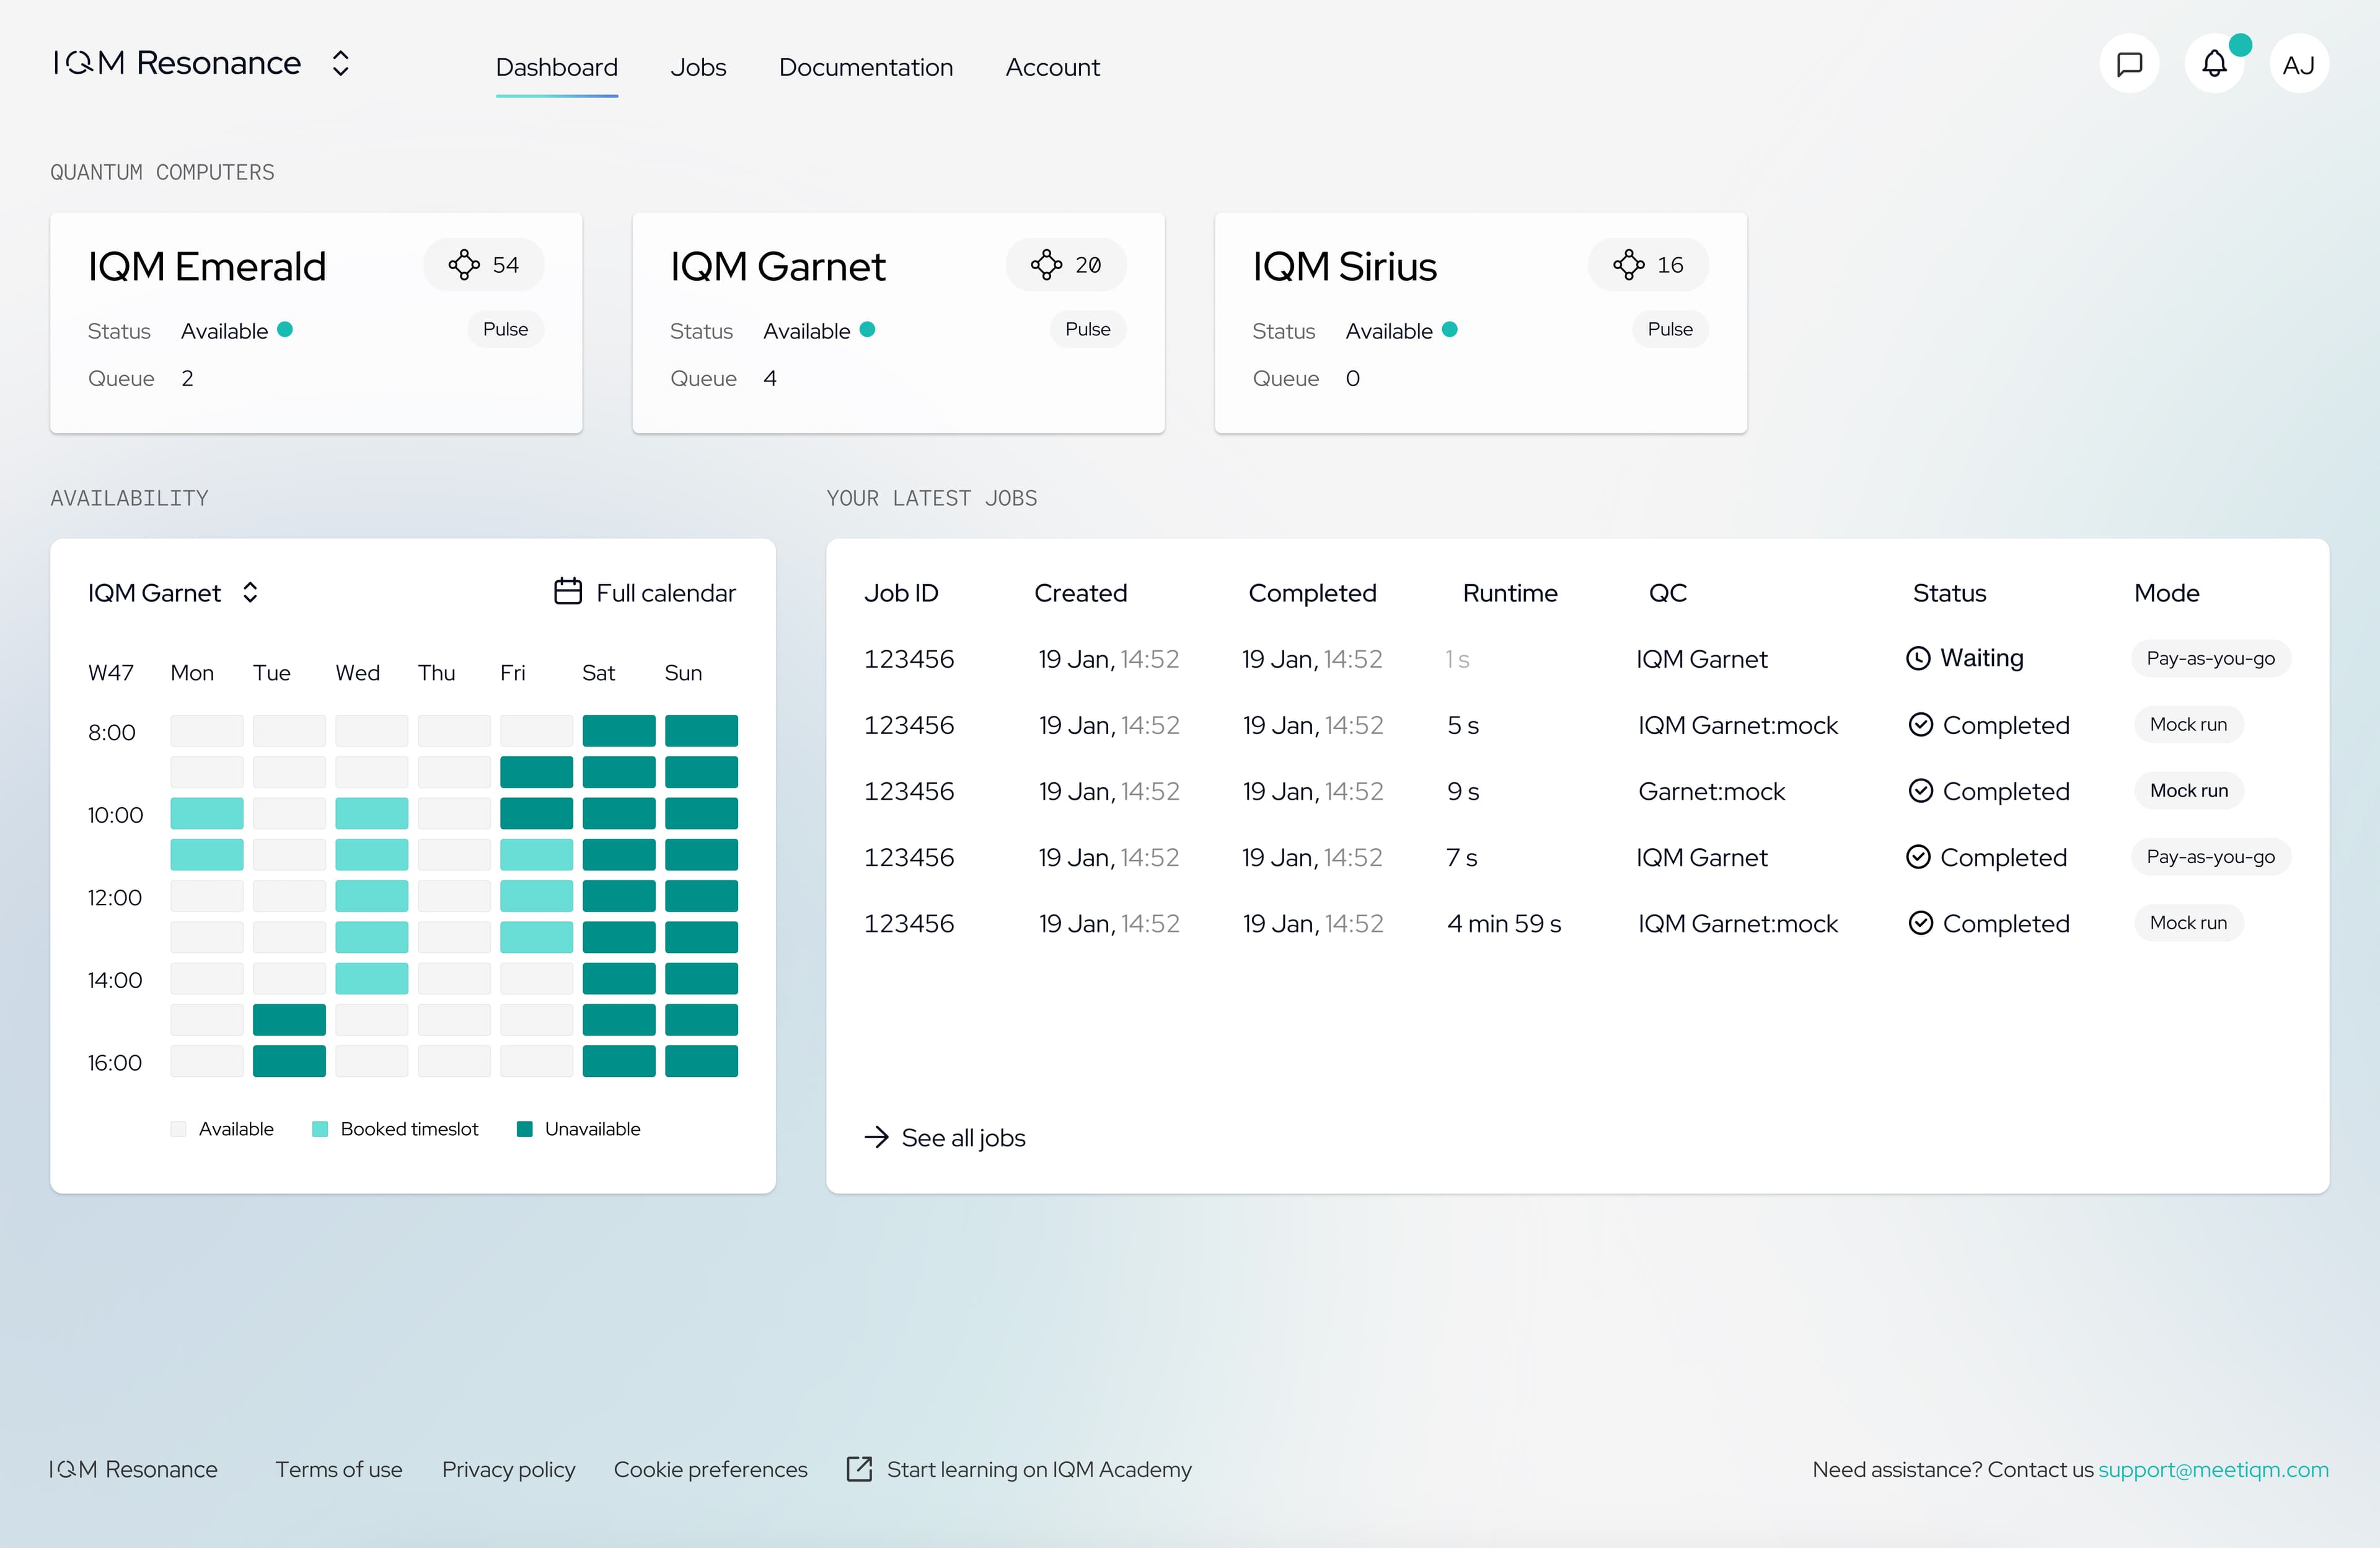This screenshot has width=2380, height=1548.
Task: Open the IQM Garnet card title
Action: [778, 266]
